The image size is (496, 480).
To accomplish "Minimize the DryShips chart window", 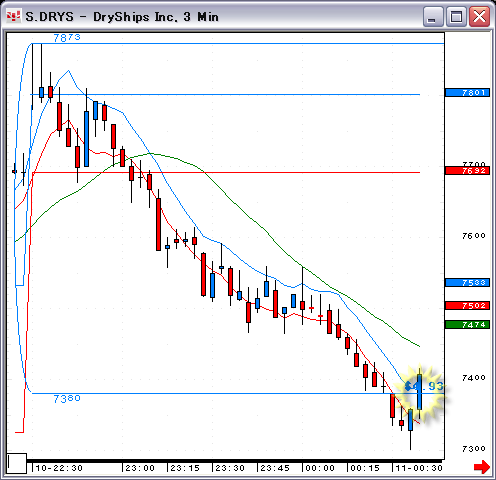I will pos(433,16).
